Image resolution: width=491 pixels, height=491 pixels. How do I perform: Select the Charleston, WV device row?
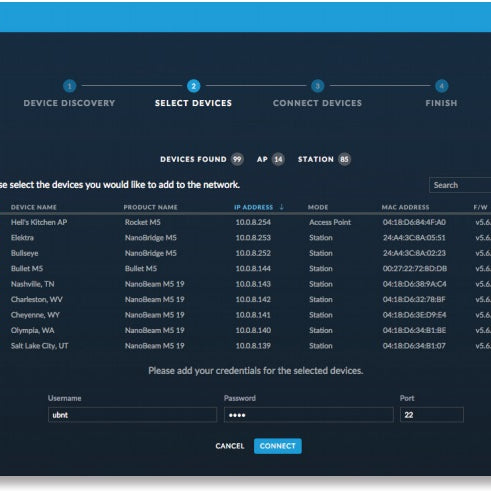tap(245, 299)
